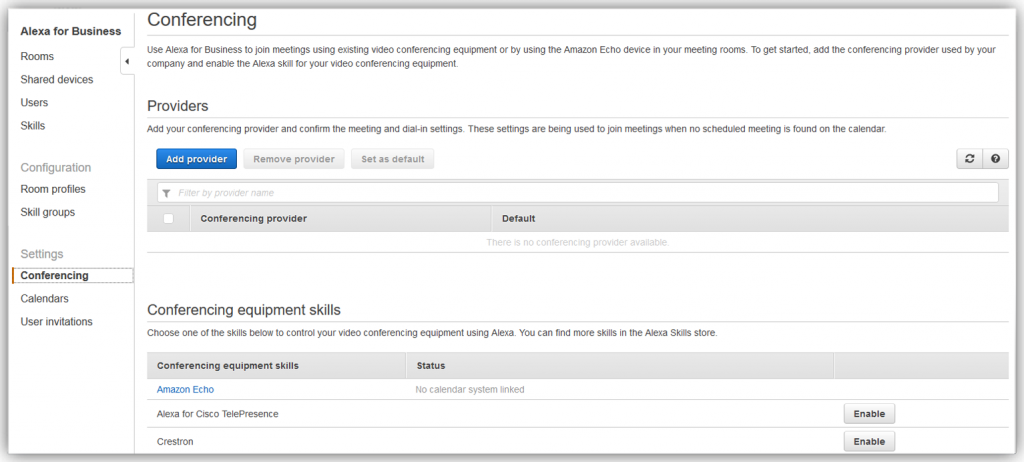Click the Remove provider button
Image resolution: width=1024 pixels, height=462 pixels.
(294, 159)
